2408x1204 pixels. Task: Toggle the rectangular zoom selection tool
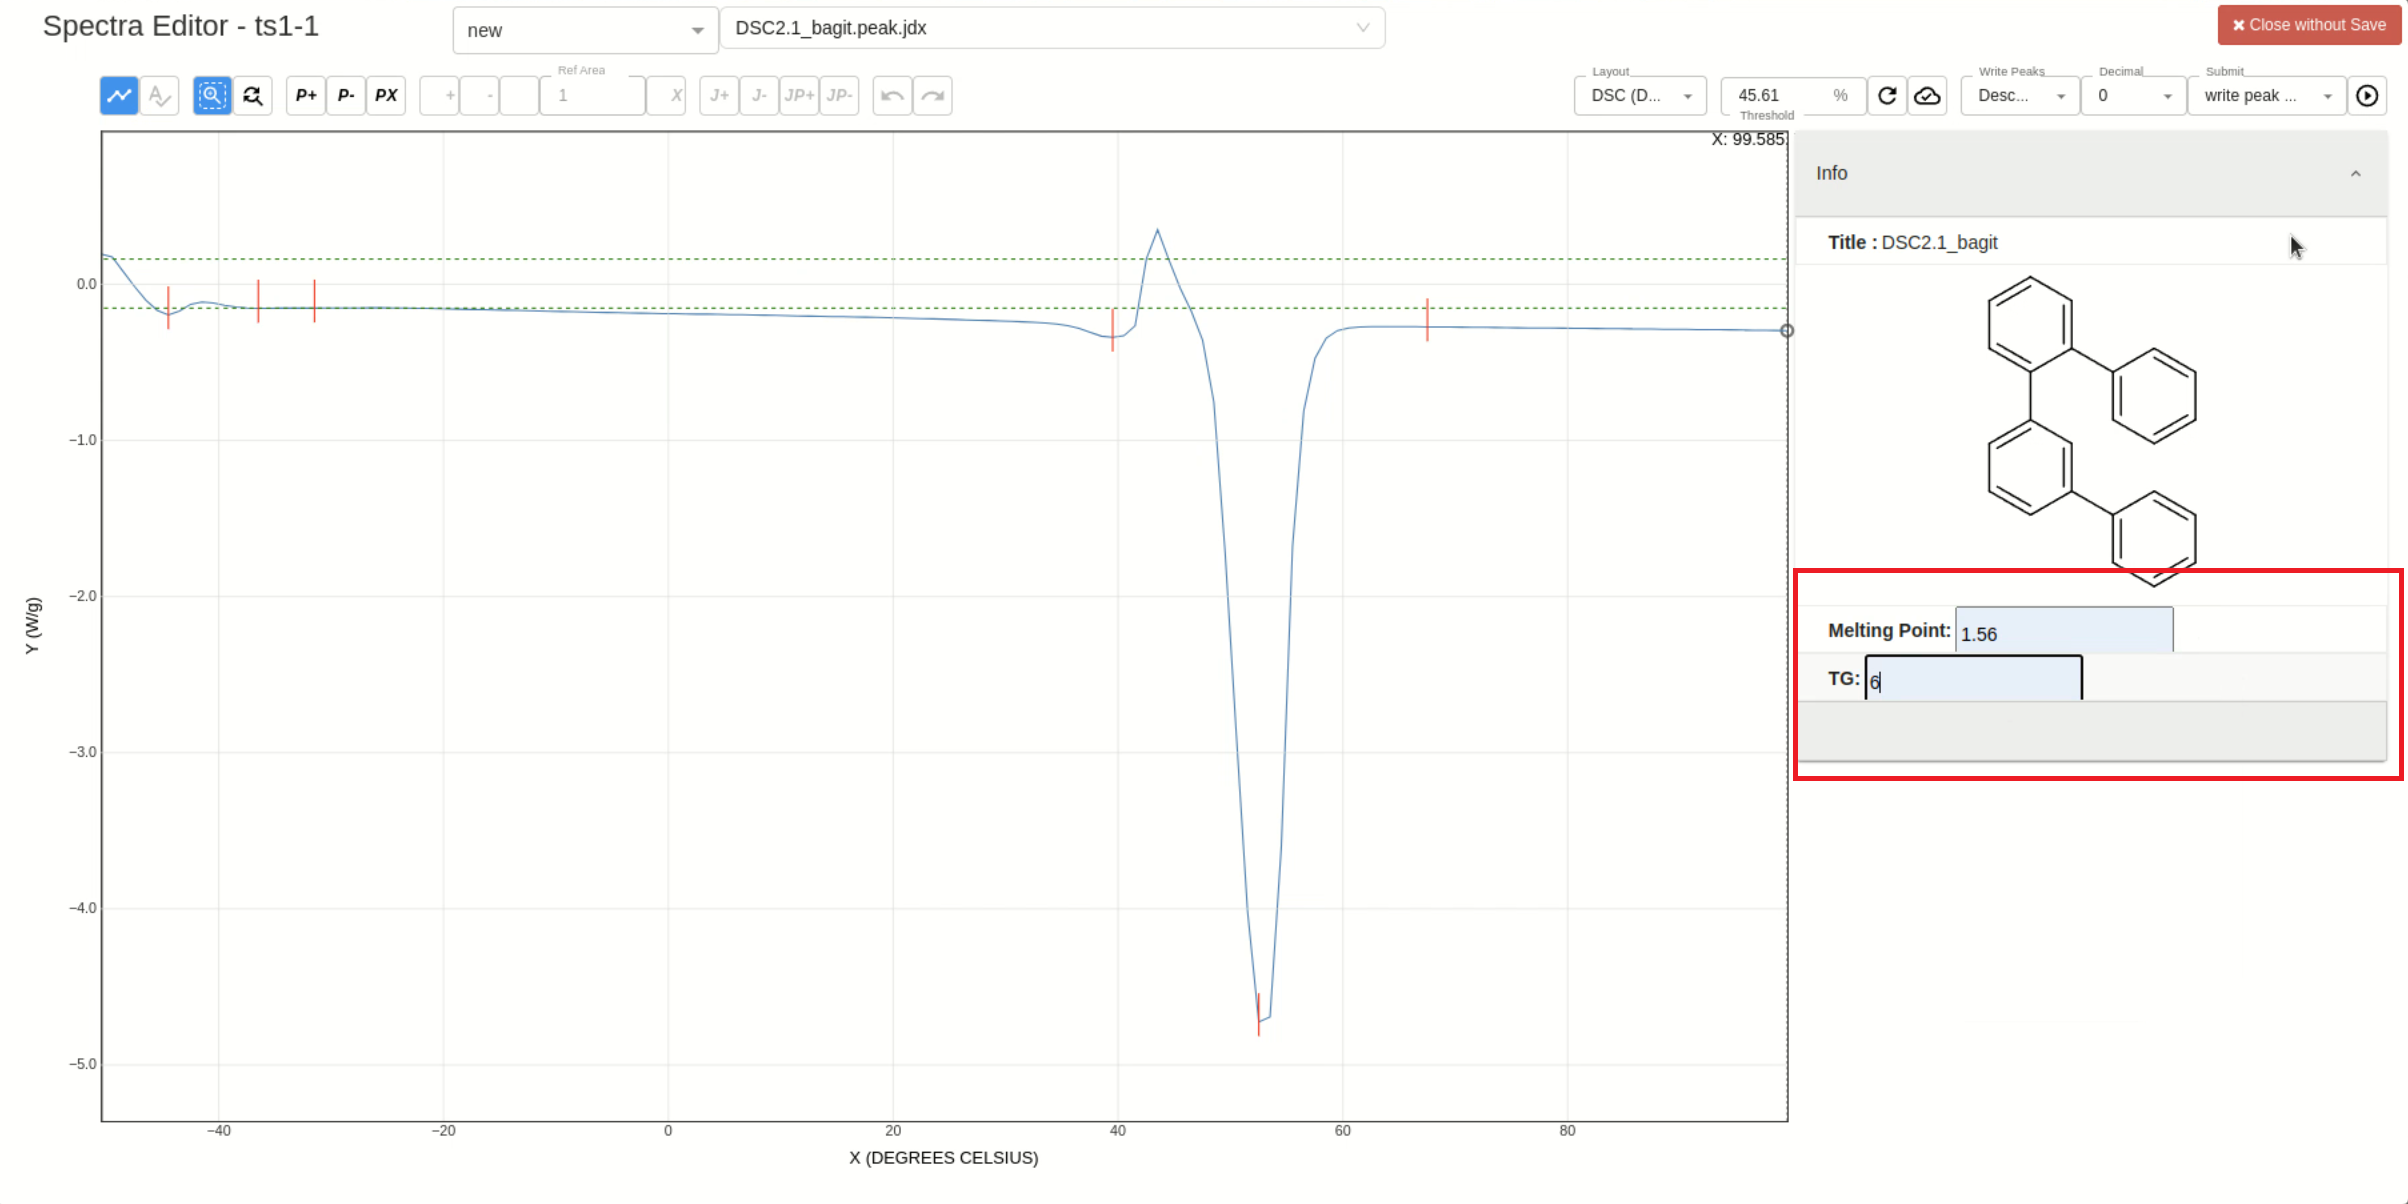pos(212,95)
